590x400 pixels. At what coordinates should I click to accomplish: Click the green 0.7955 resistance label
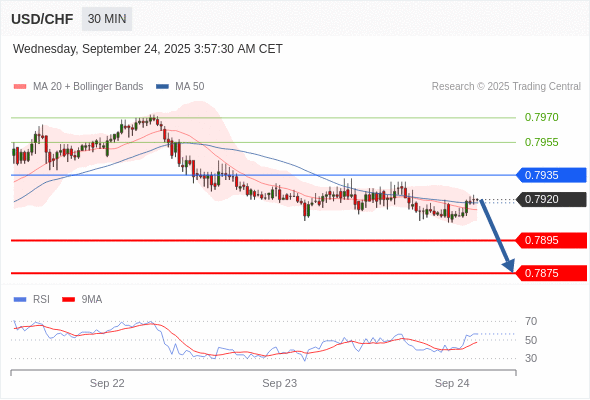(x=541, y=142)
